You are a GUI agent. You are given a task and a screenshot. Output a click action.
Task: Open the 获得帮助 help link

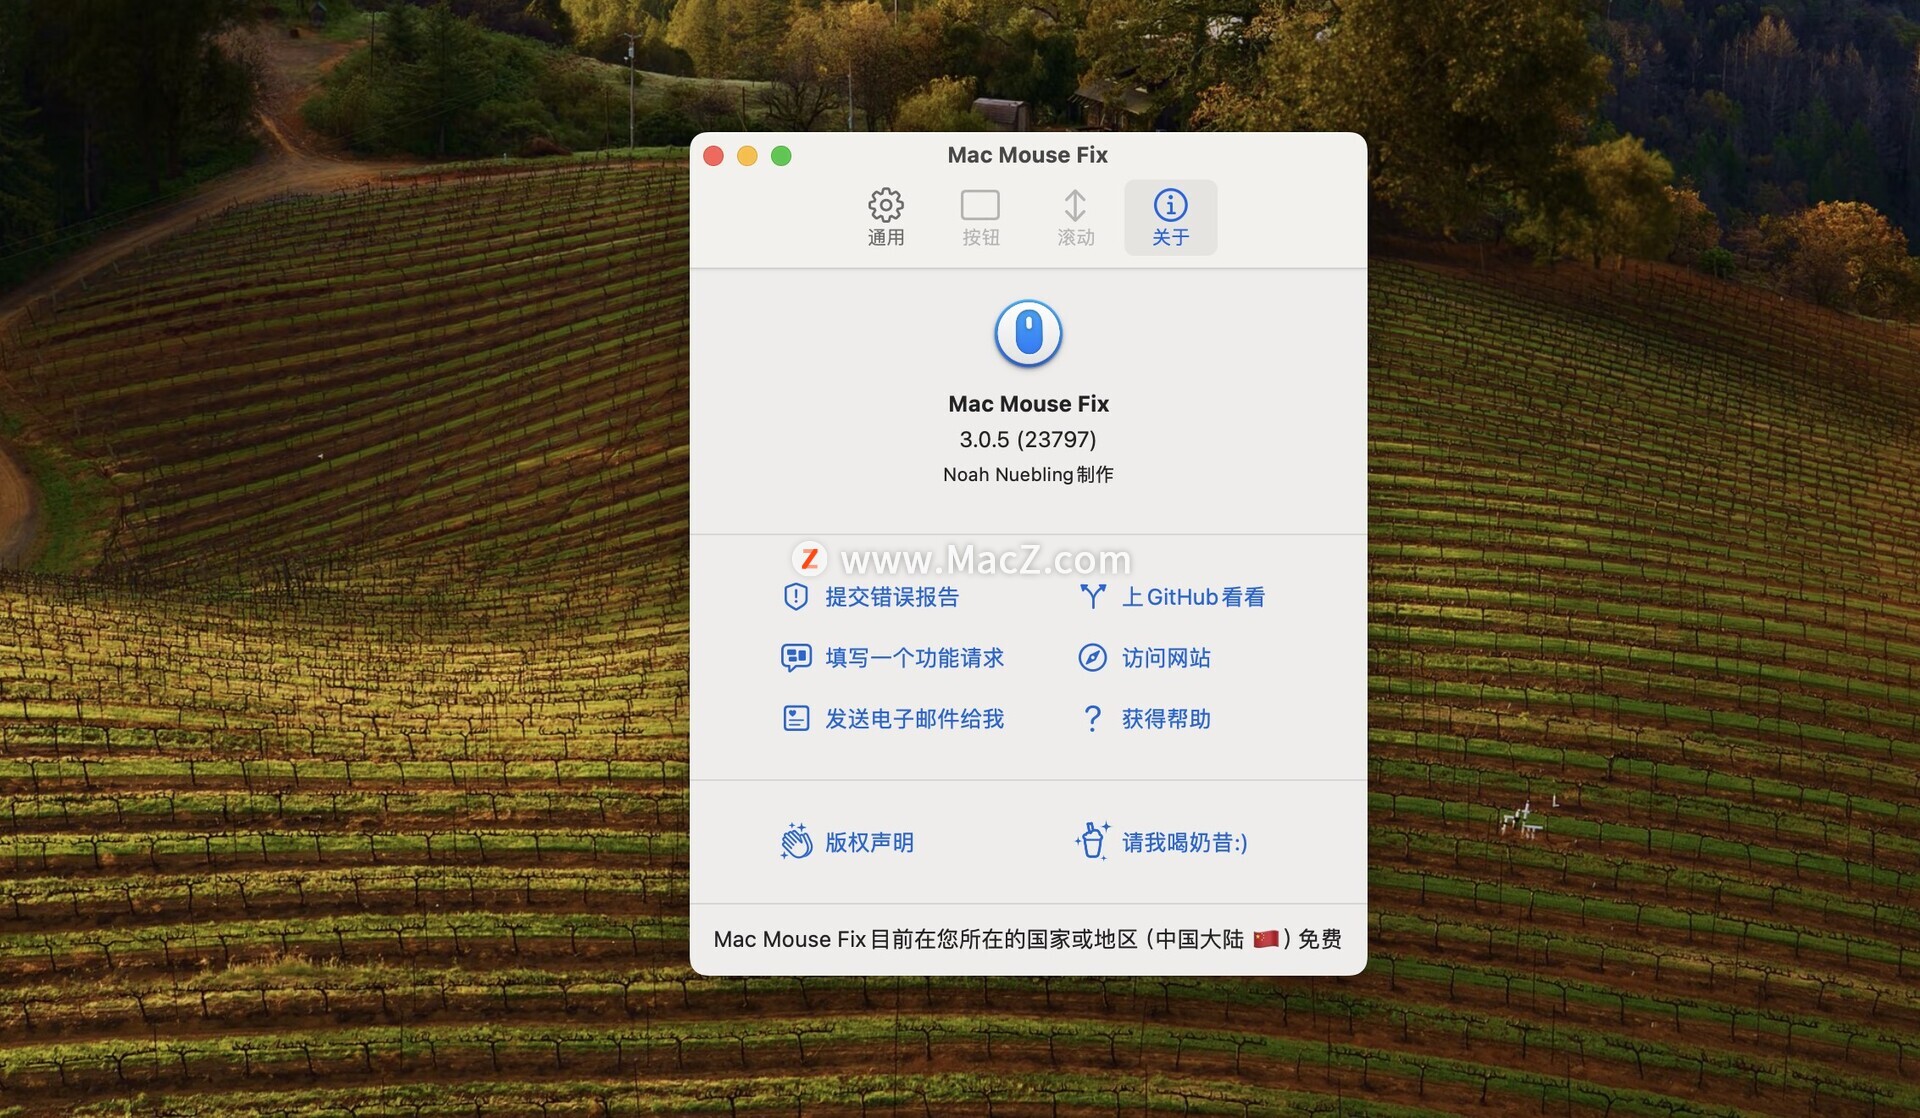tap(1166, 719)
